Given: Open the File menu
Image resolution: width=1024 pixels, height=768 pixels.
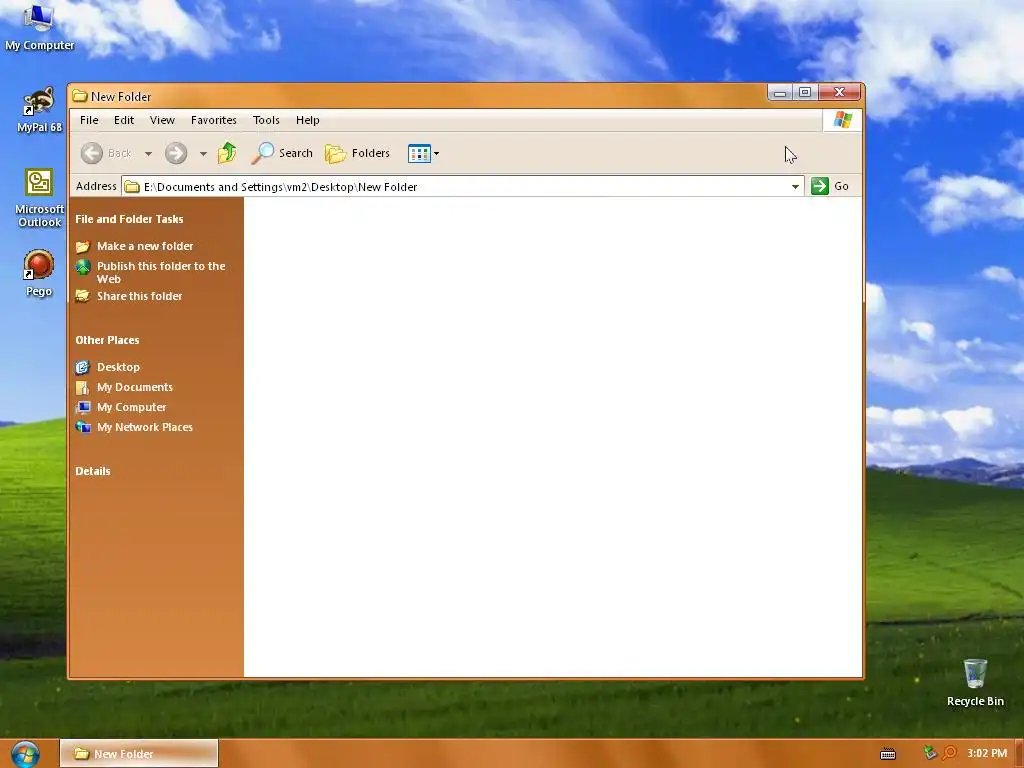Looking at the screenshot, I should tap(89, 120).
